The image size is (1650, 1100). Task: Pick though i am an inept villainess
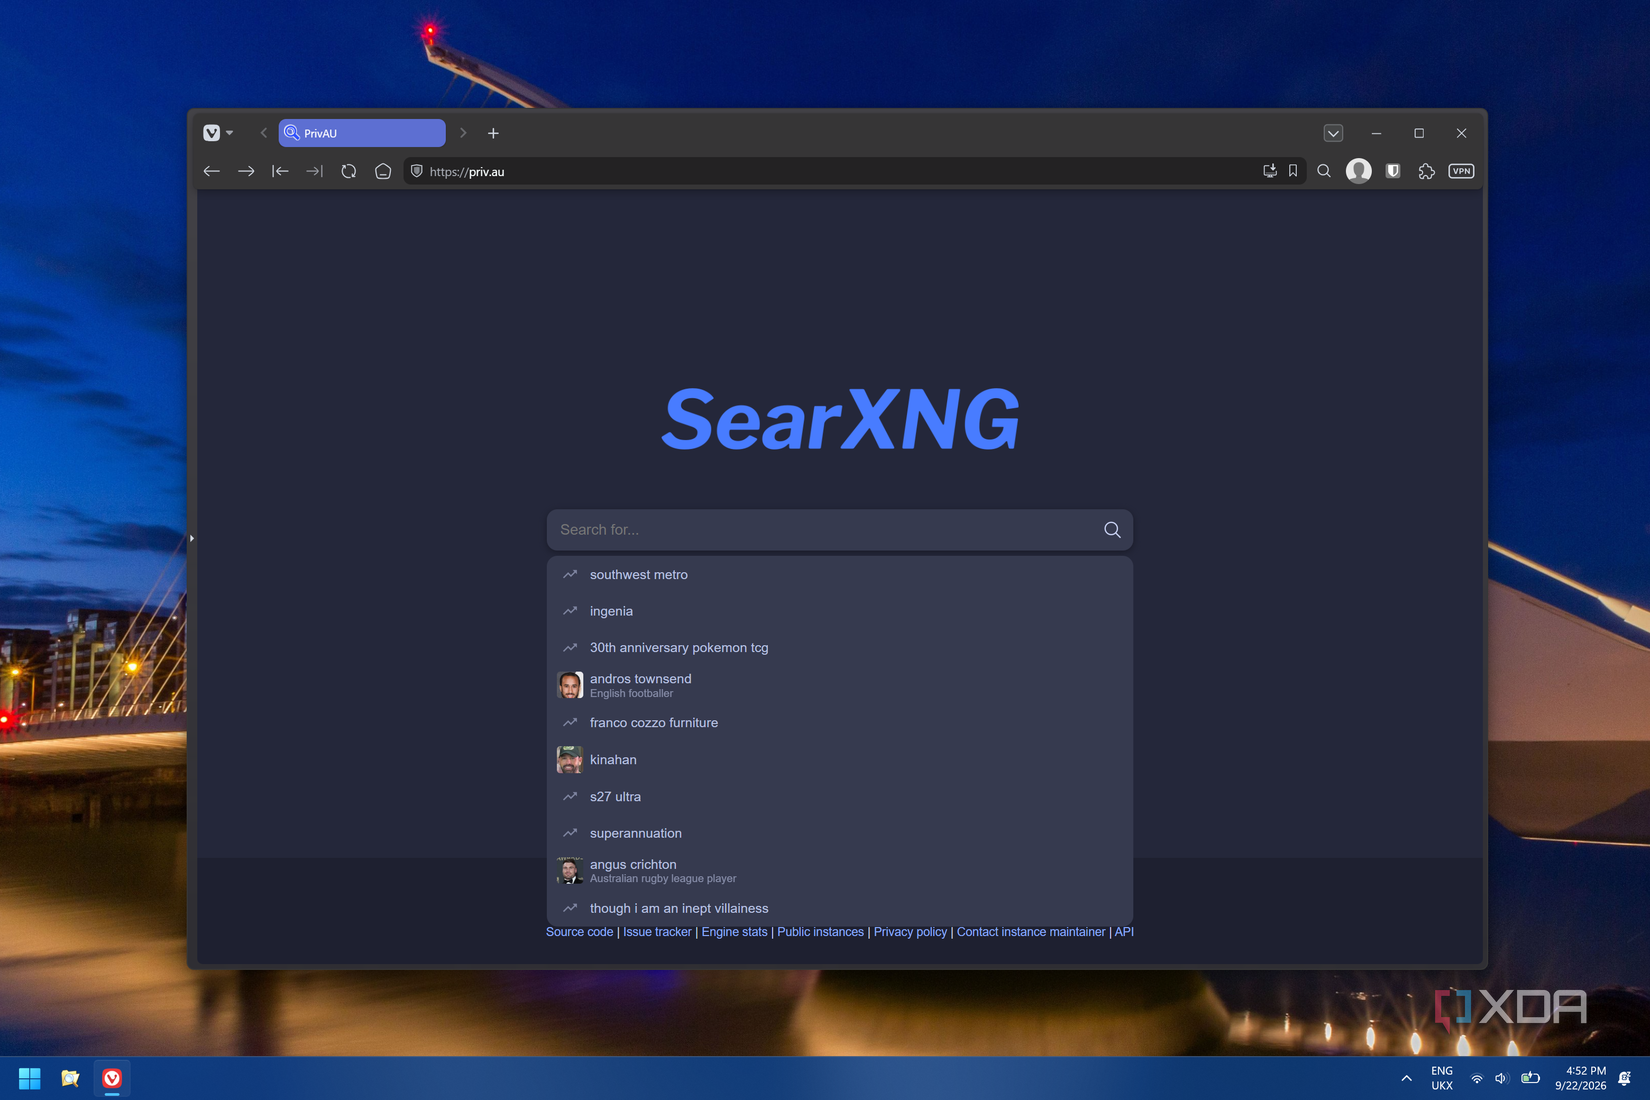tap(840, 908)
